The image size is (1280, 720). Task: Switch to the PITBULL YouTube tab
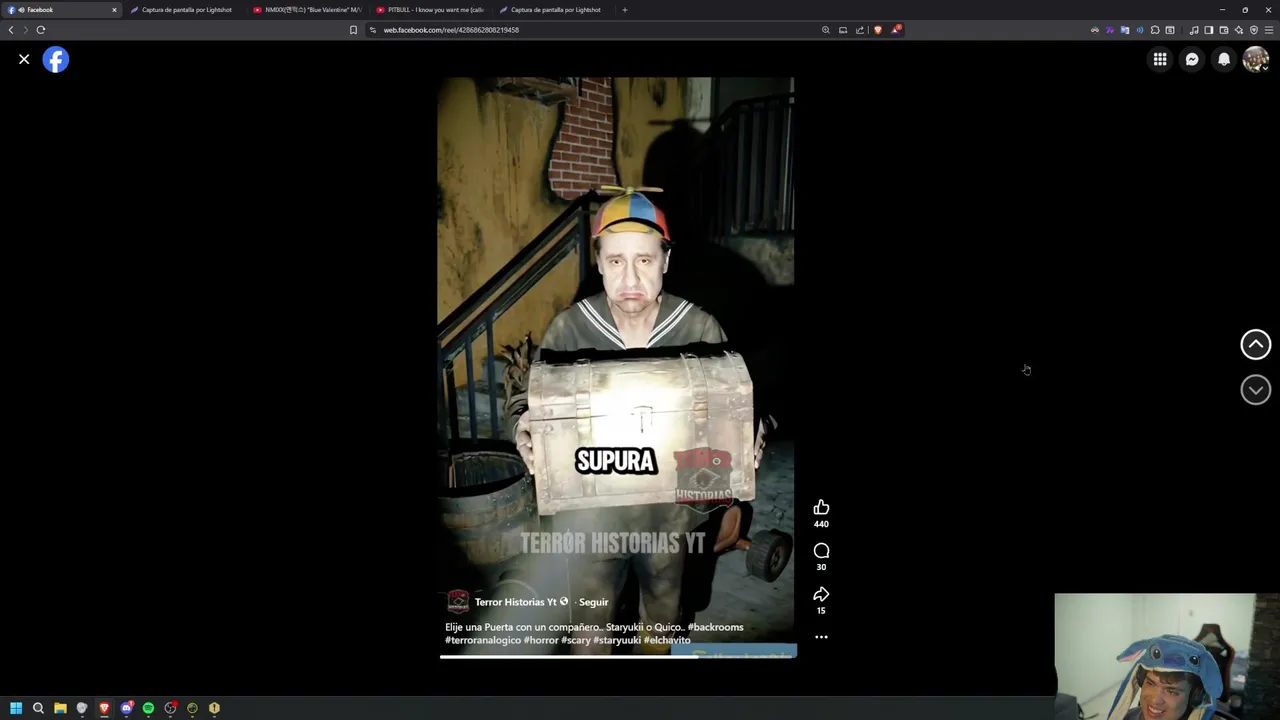point(431,10)
